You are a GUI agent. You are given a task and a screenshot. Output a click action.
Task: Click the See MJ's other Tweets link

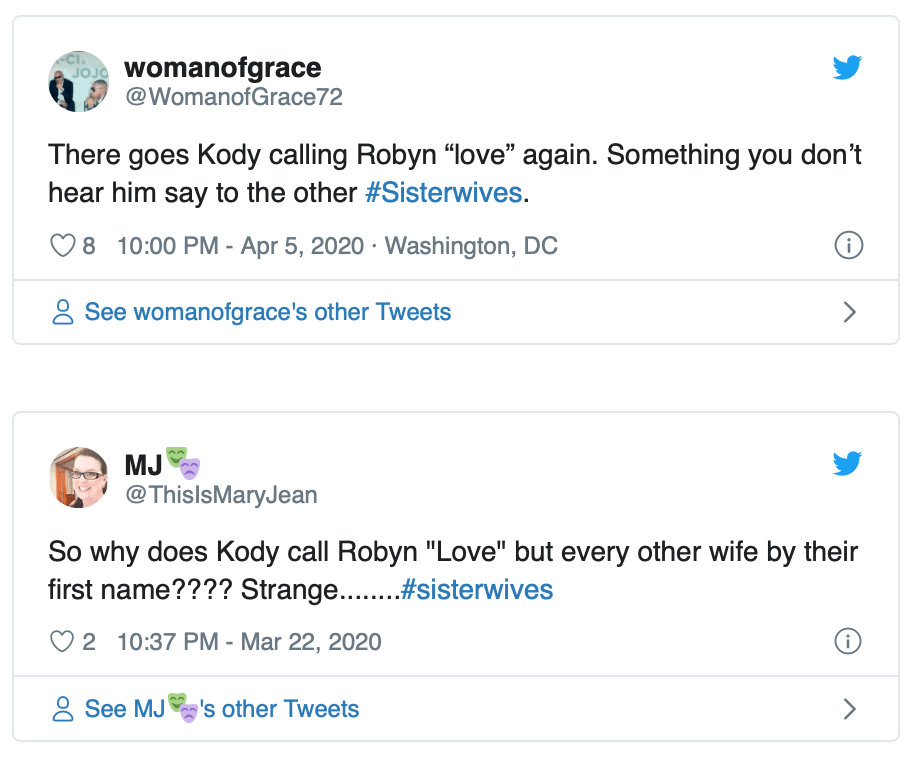222,710
